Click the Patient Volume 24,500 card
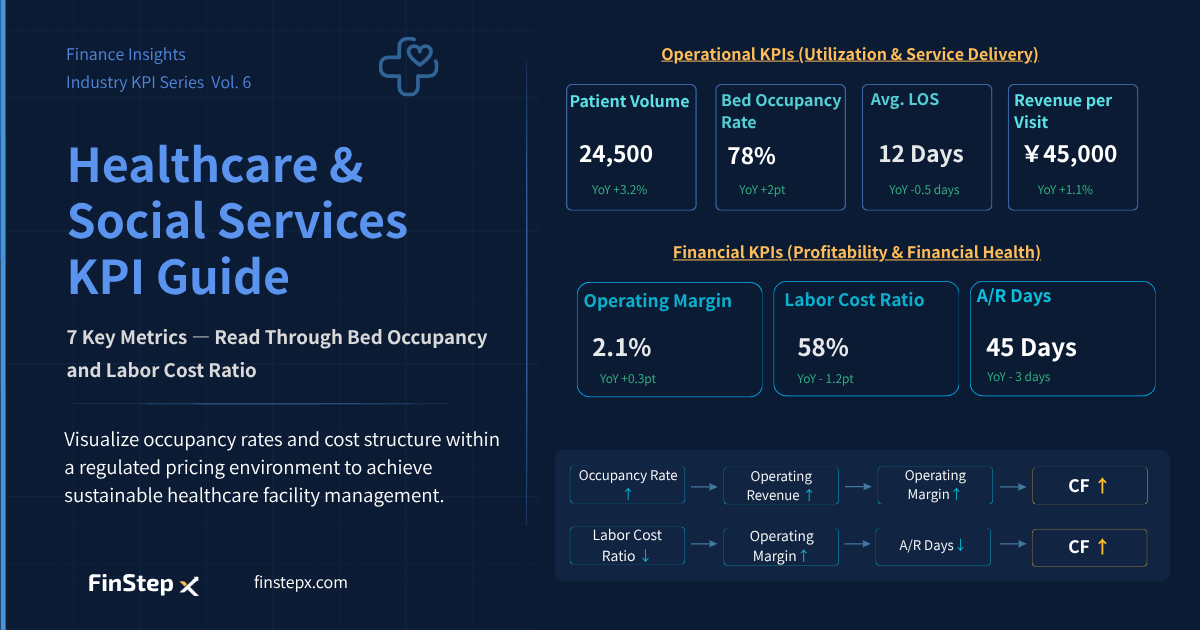Screen dimensions: 1200x630 coord(631,147)
